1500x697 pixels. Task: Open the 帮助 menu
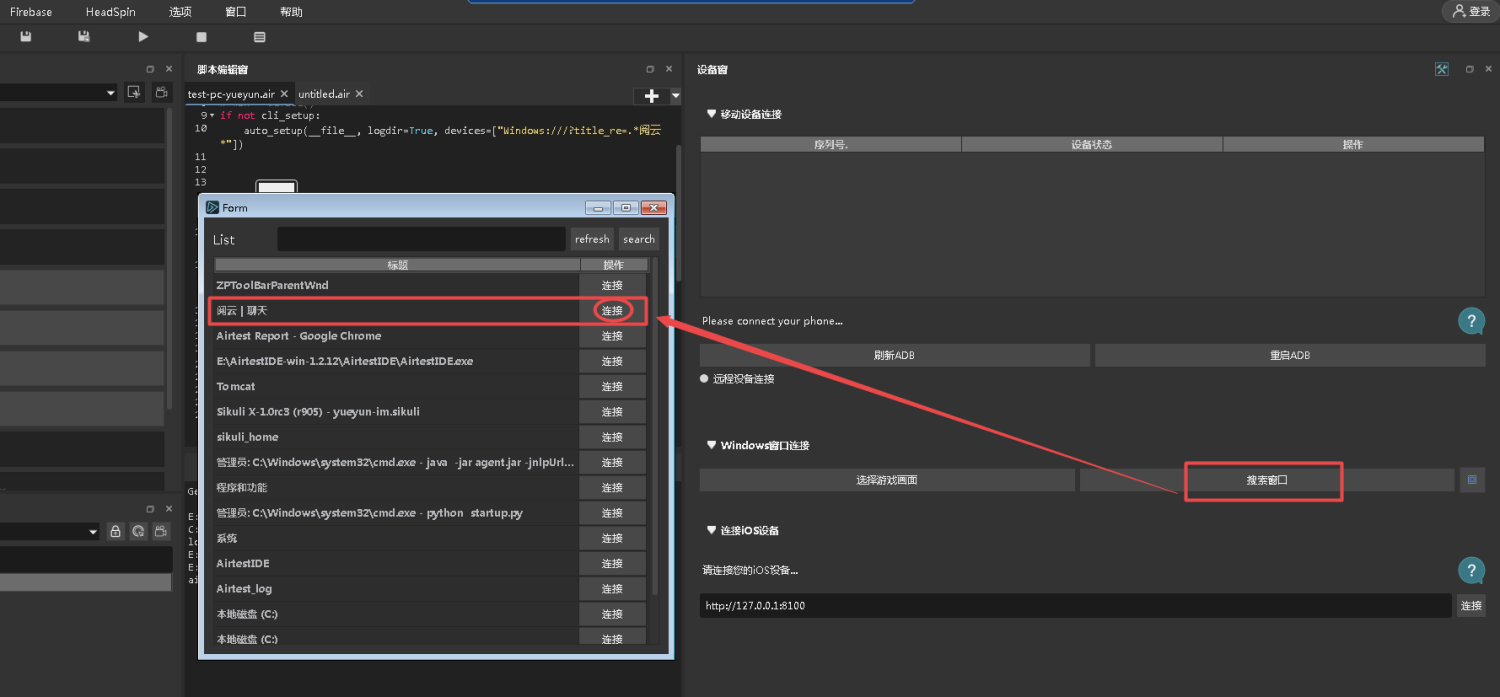point(291,12)
